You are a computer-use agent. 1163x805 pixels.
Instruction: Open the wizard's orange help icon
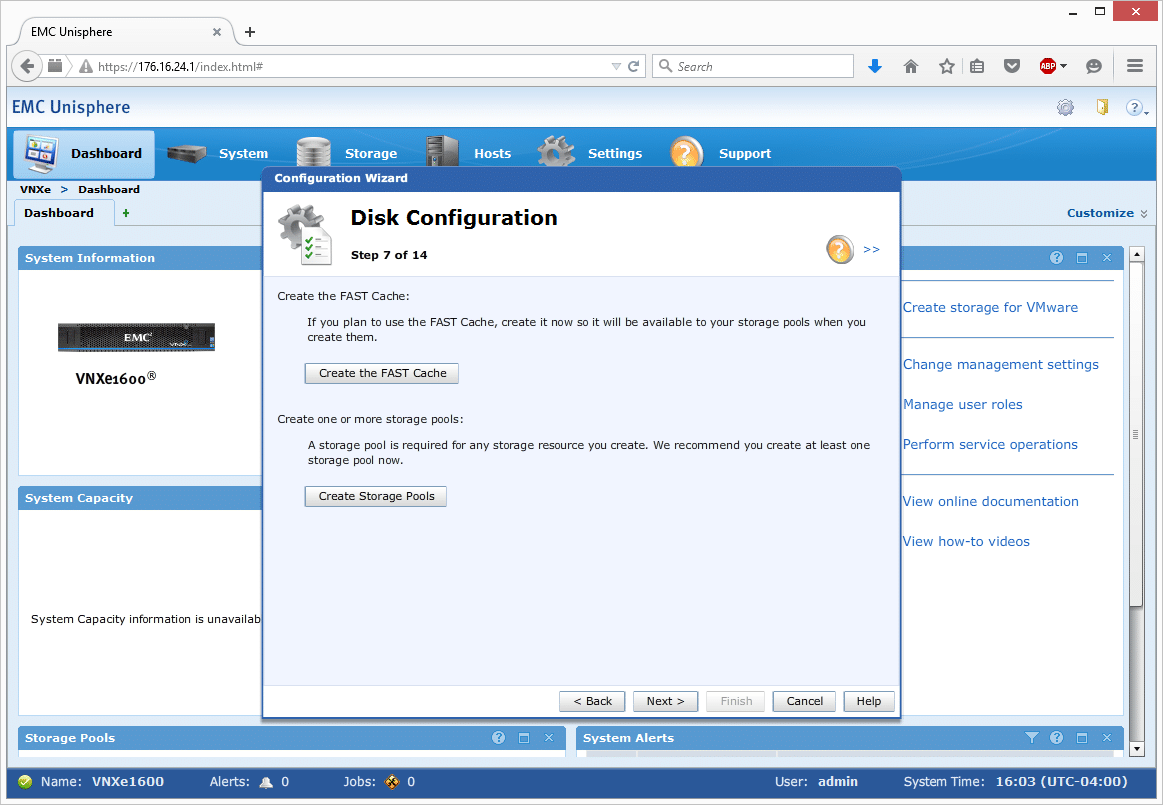[x=840, y=249]
